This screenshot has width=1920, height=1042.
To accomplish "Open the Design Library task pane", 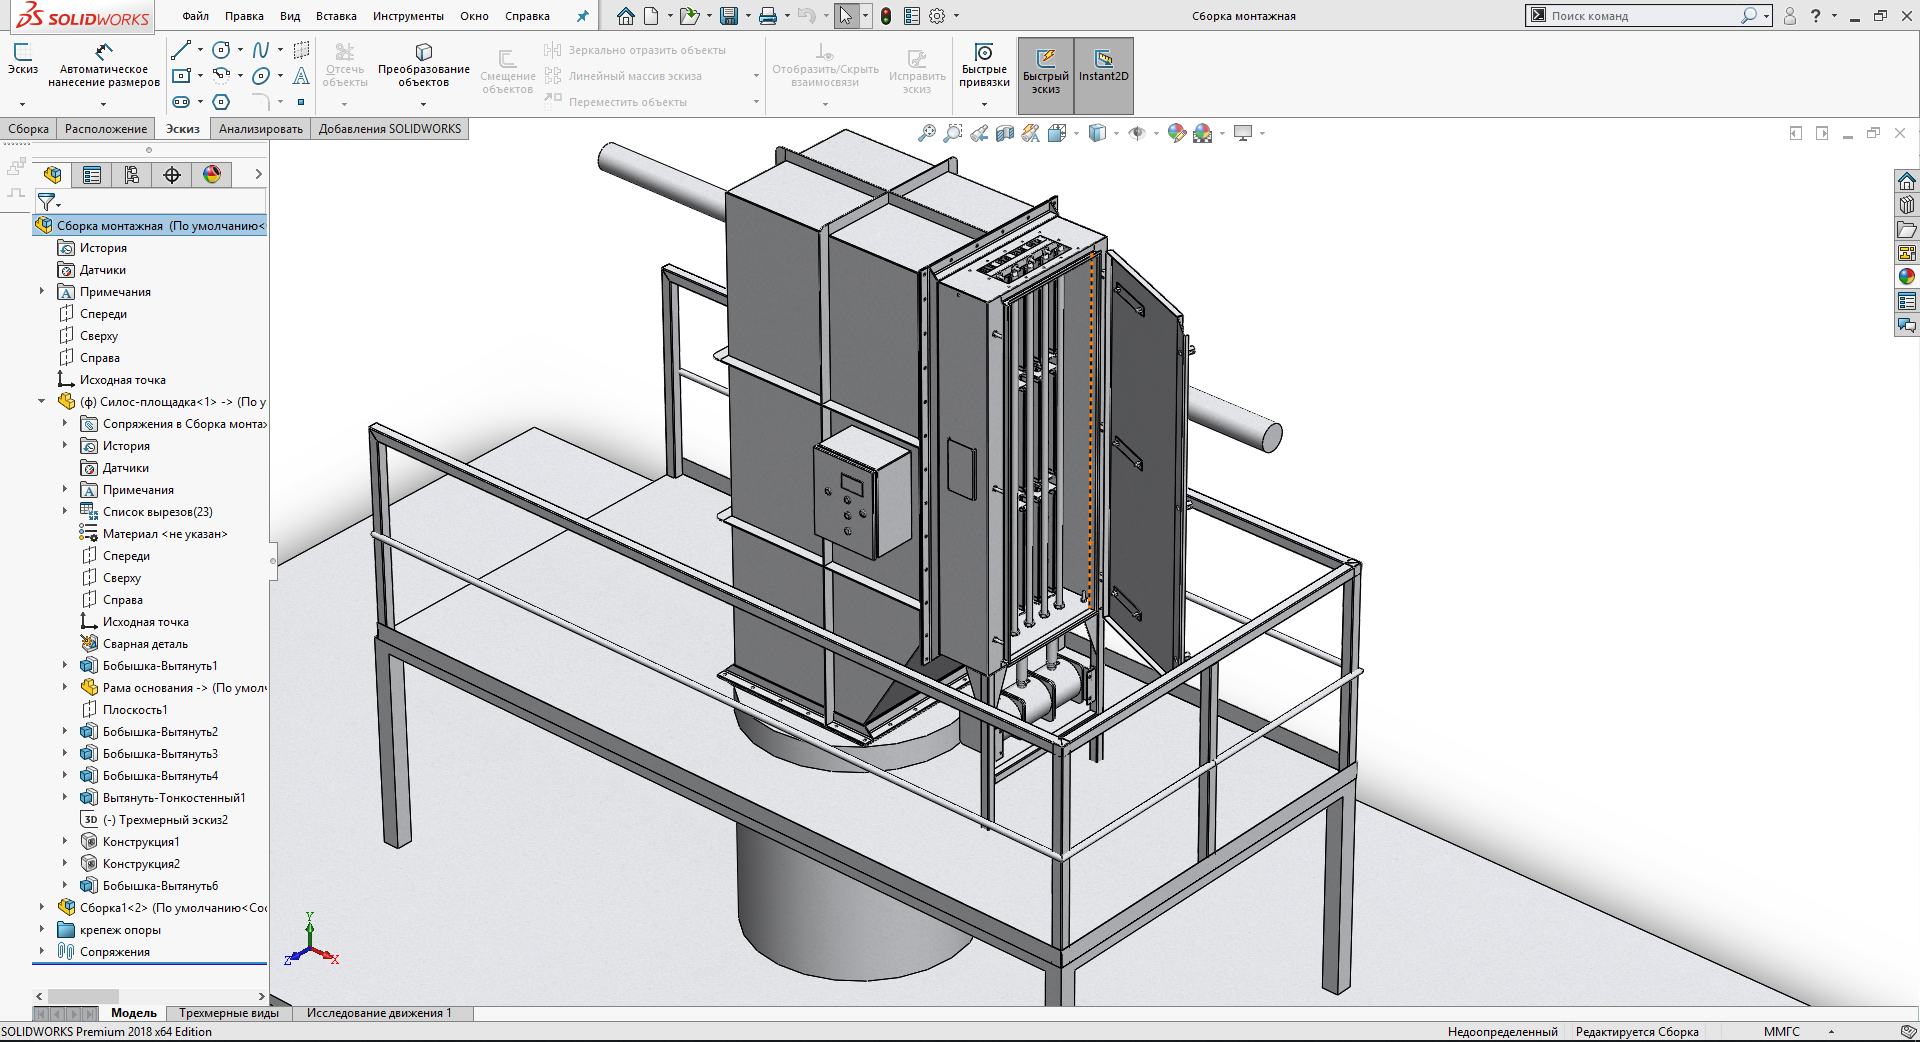I will [1907, 205].
